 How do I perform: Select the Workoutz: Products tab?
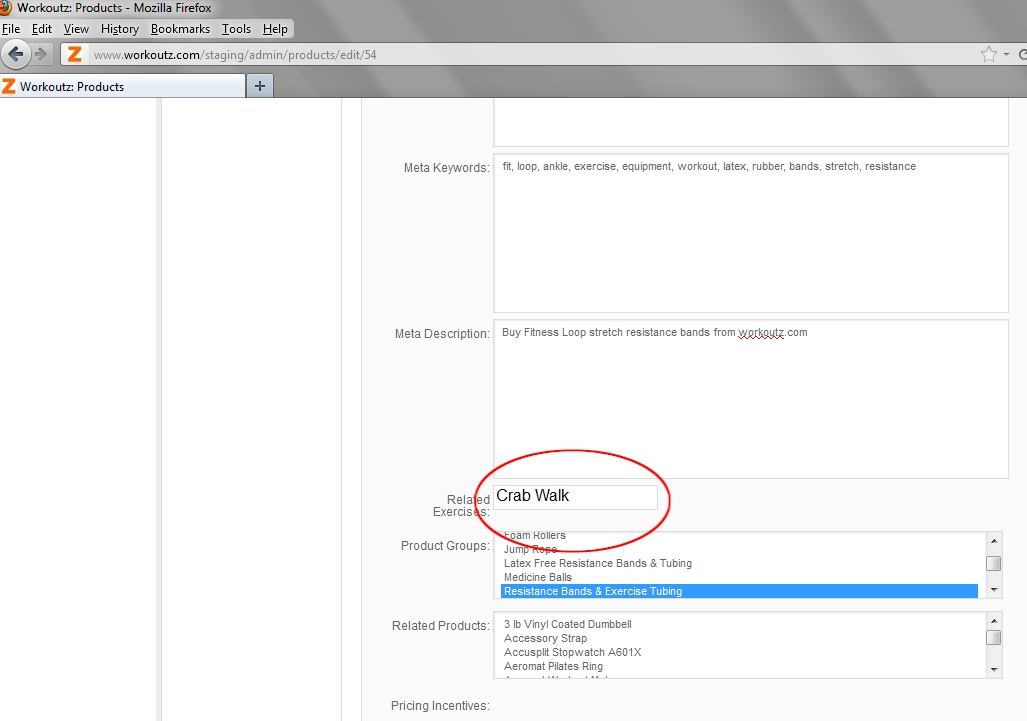click(122, 86)
